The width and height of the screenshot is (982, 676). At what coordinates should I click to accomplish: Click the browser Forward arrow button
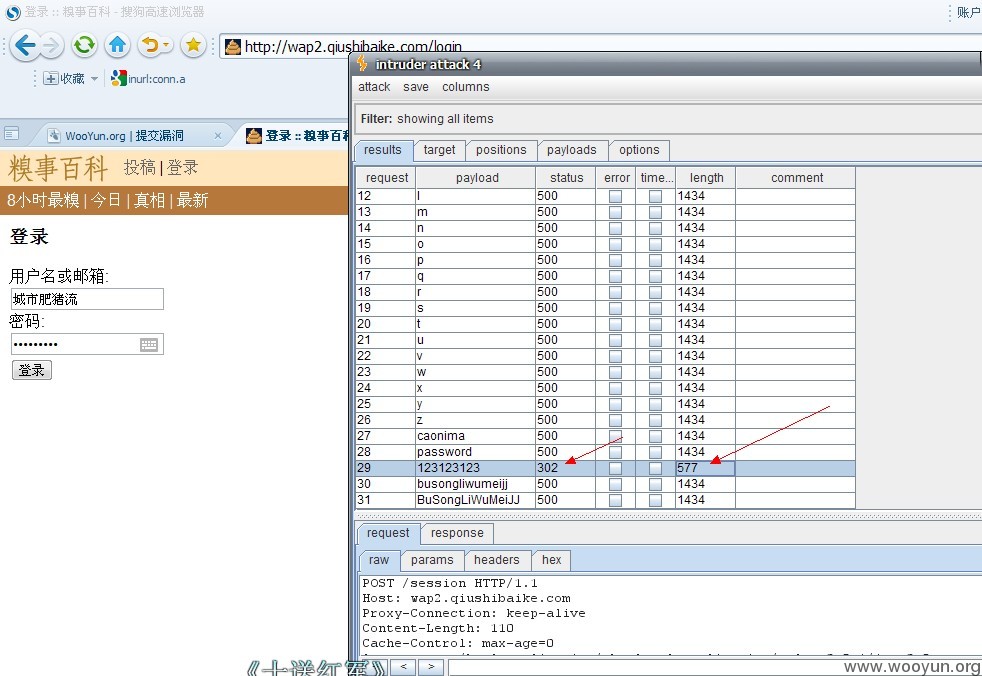click(52, 45)
